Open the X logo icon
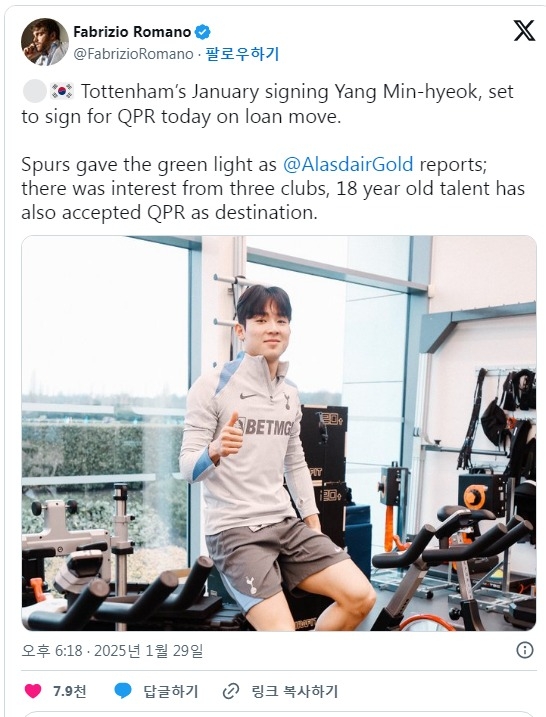Image resolution: width=546 pixels, height=717 pixels. click(x=524, y=31)
